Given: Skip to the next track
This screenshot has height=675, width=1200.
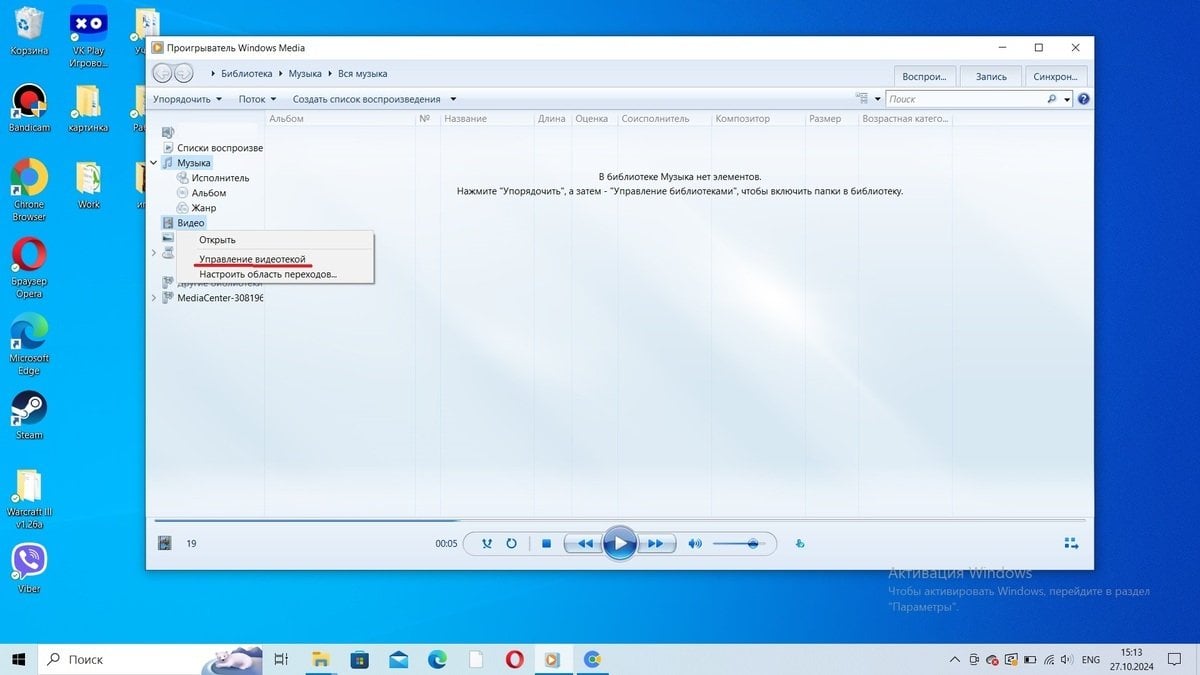Looking at the screenshot, I should point(655,544).
